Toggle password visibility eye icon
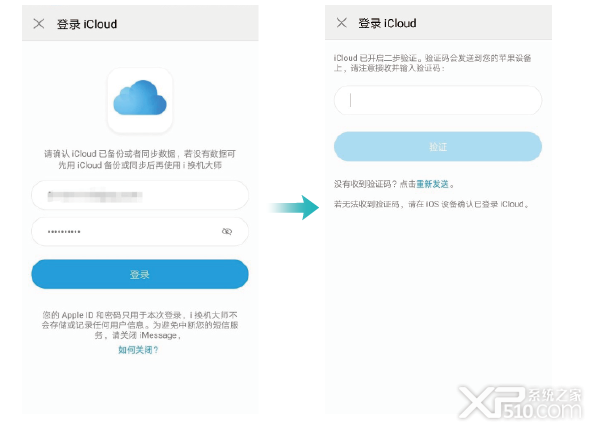596x433 pixels. coord(227,231)
